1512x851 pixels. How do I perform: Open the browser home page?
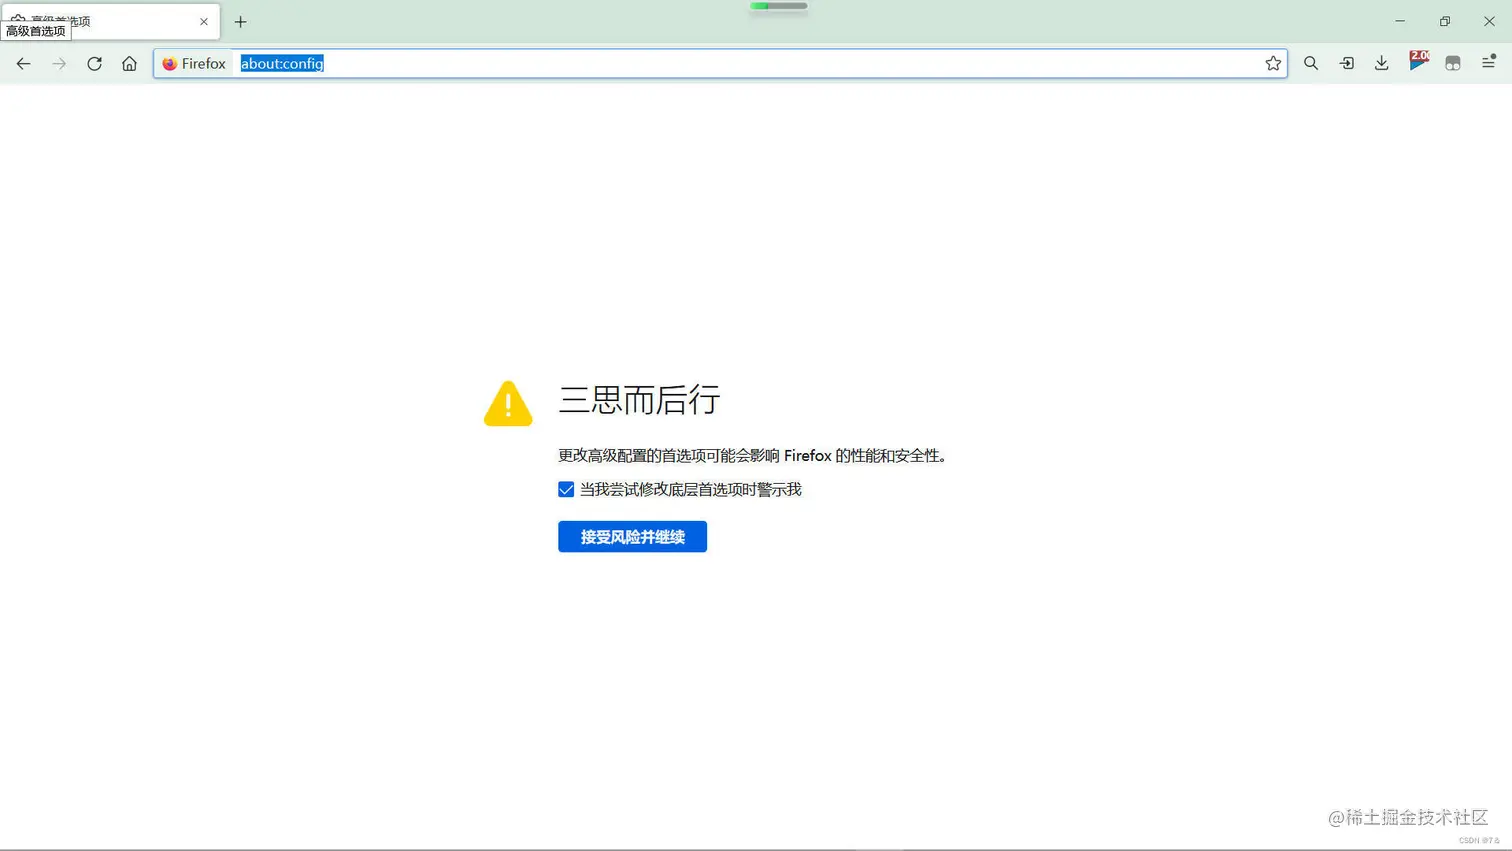[x=129, y=63]
